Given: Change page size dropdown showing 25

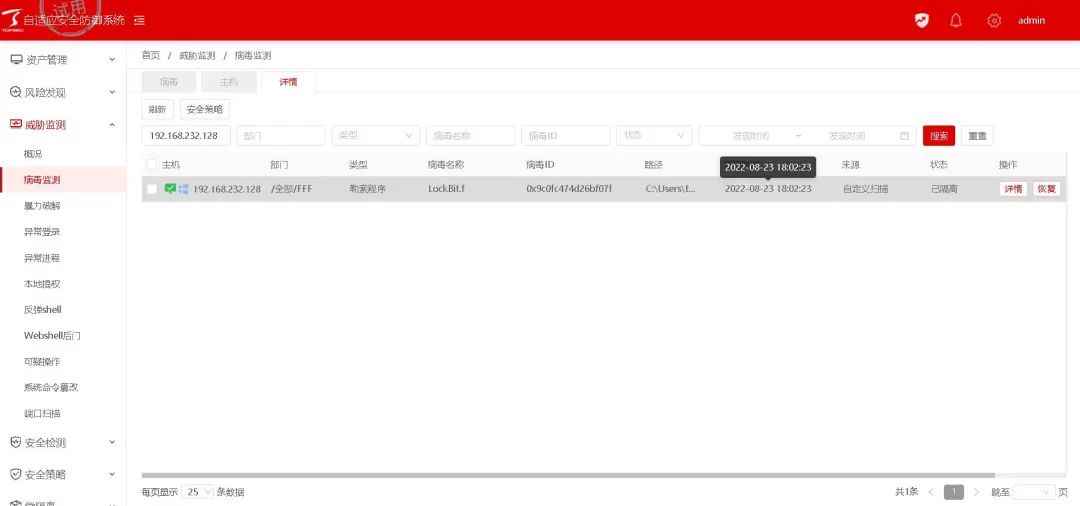Looking at the screenshot, I should (198, 492).
